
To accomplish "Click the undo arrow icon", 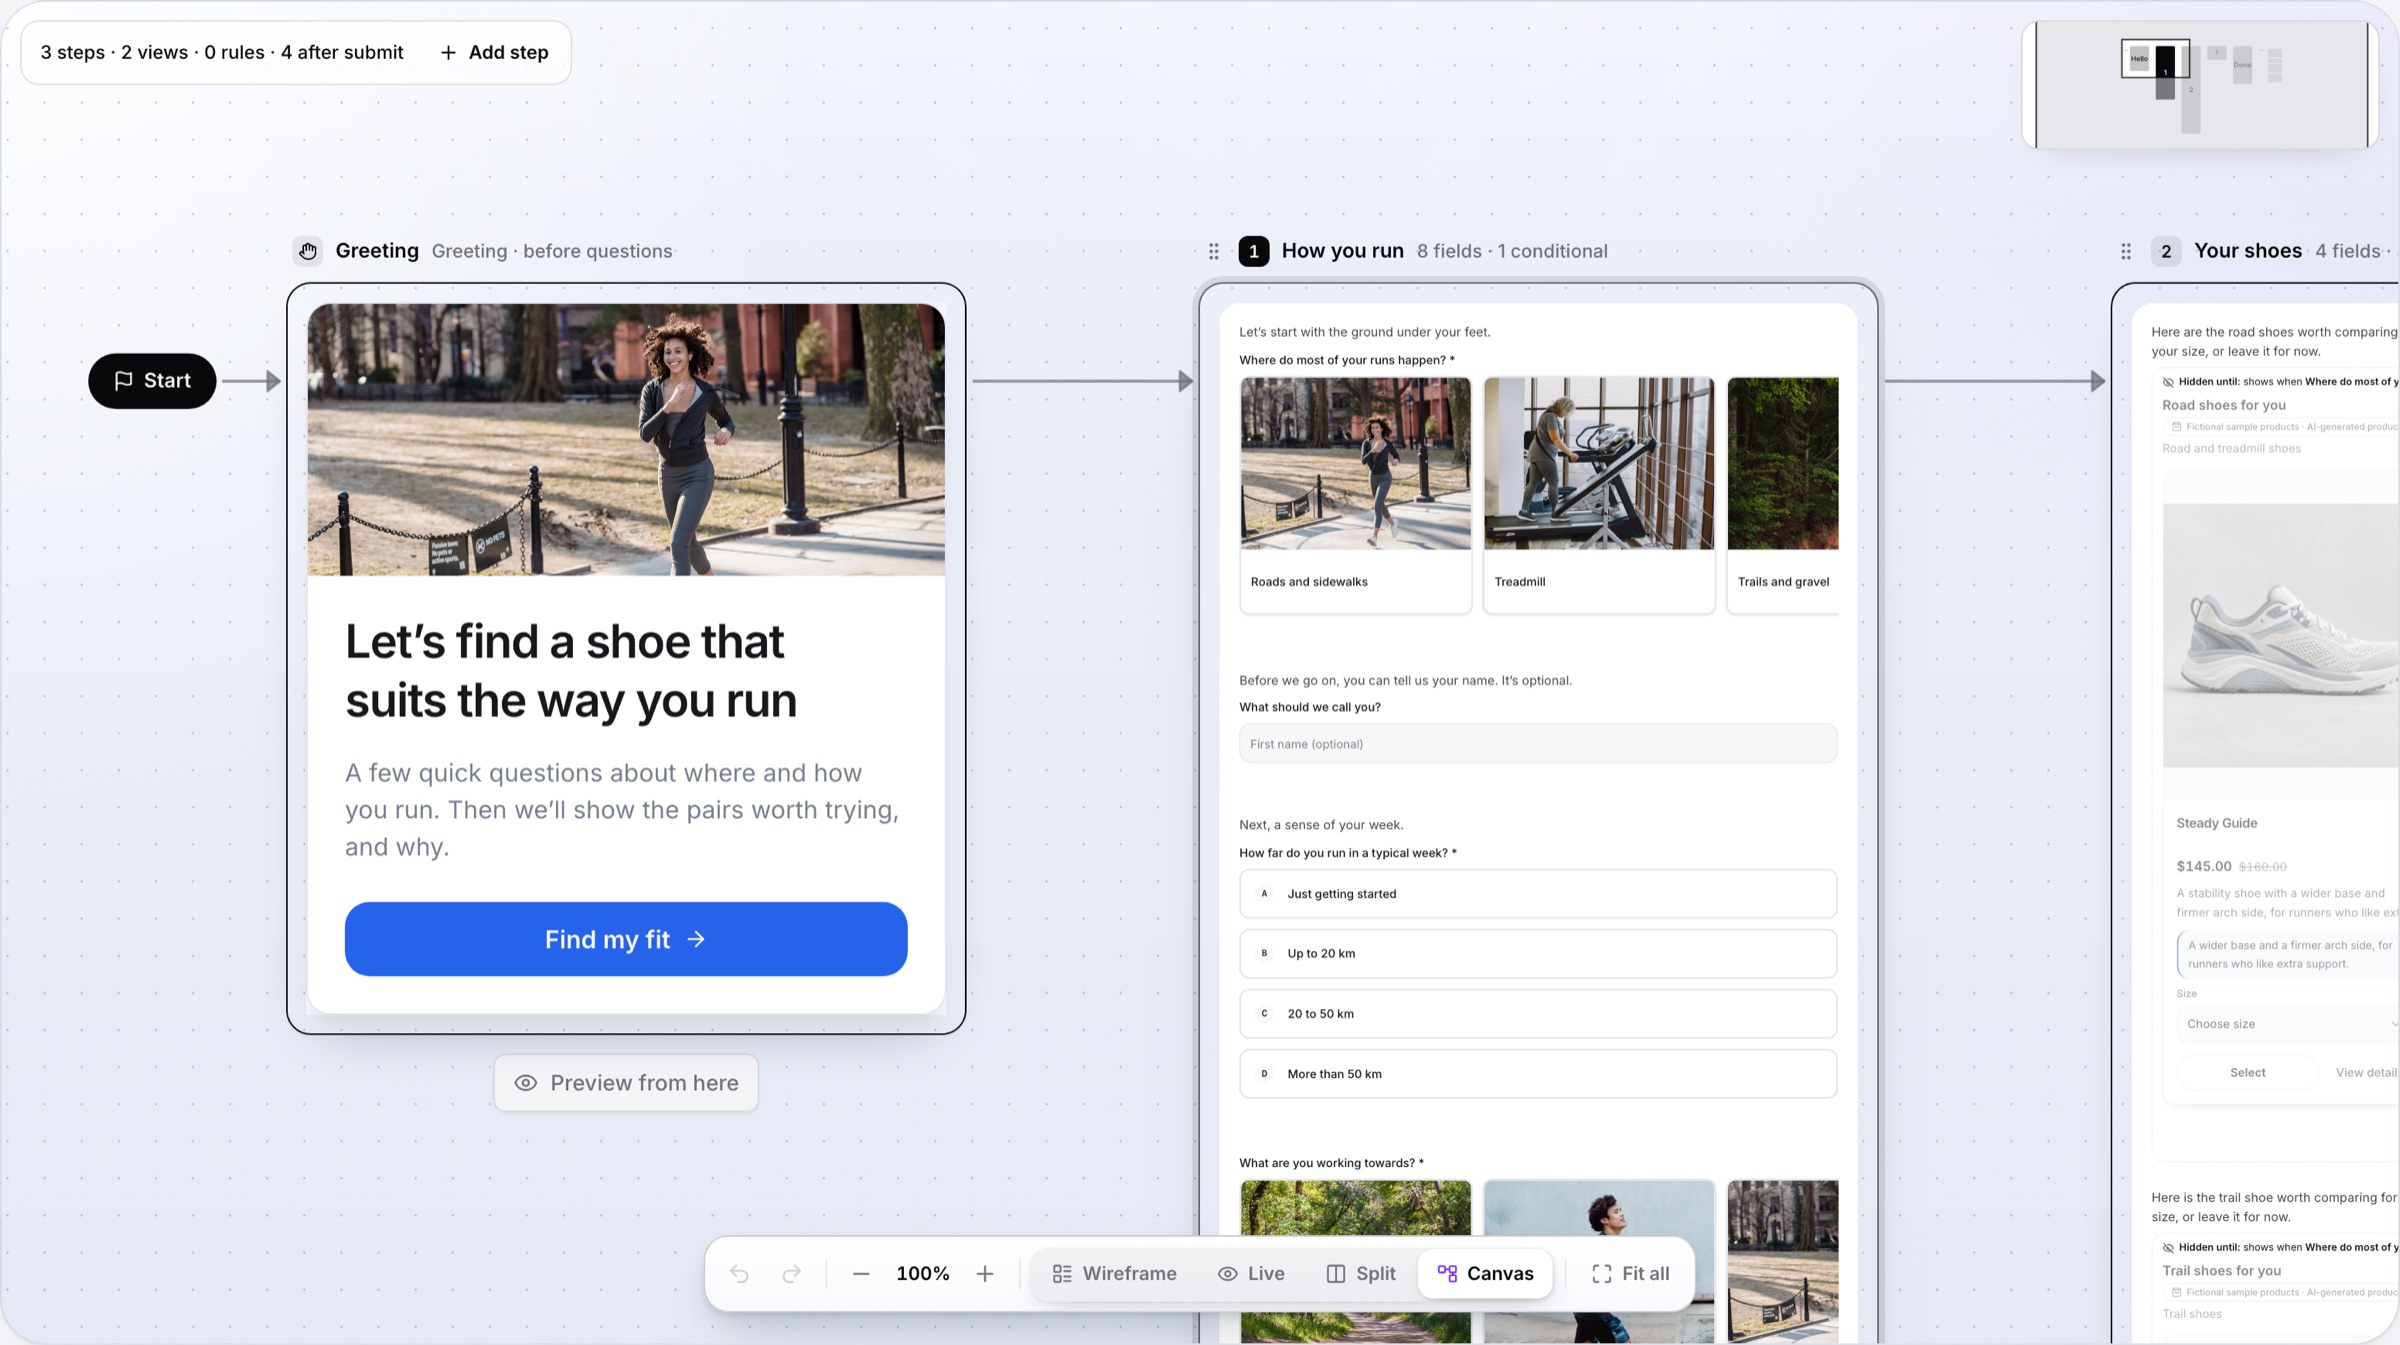I will tap(739, 1273).
